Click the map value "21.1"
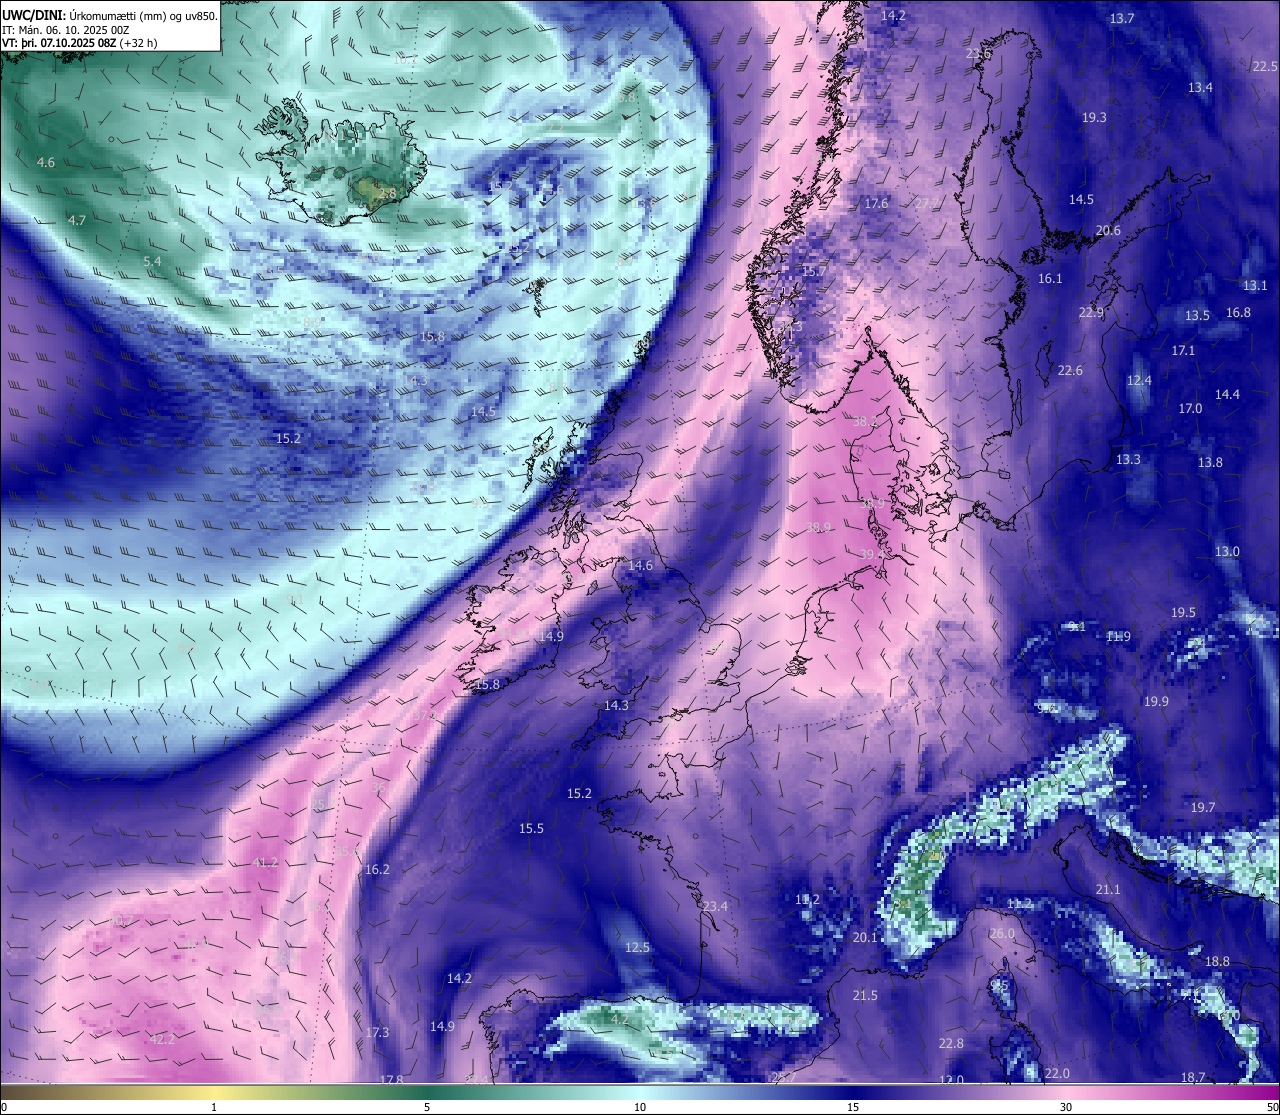This screenshot has width=1280, height=1115. point(1108,890)
